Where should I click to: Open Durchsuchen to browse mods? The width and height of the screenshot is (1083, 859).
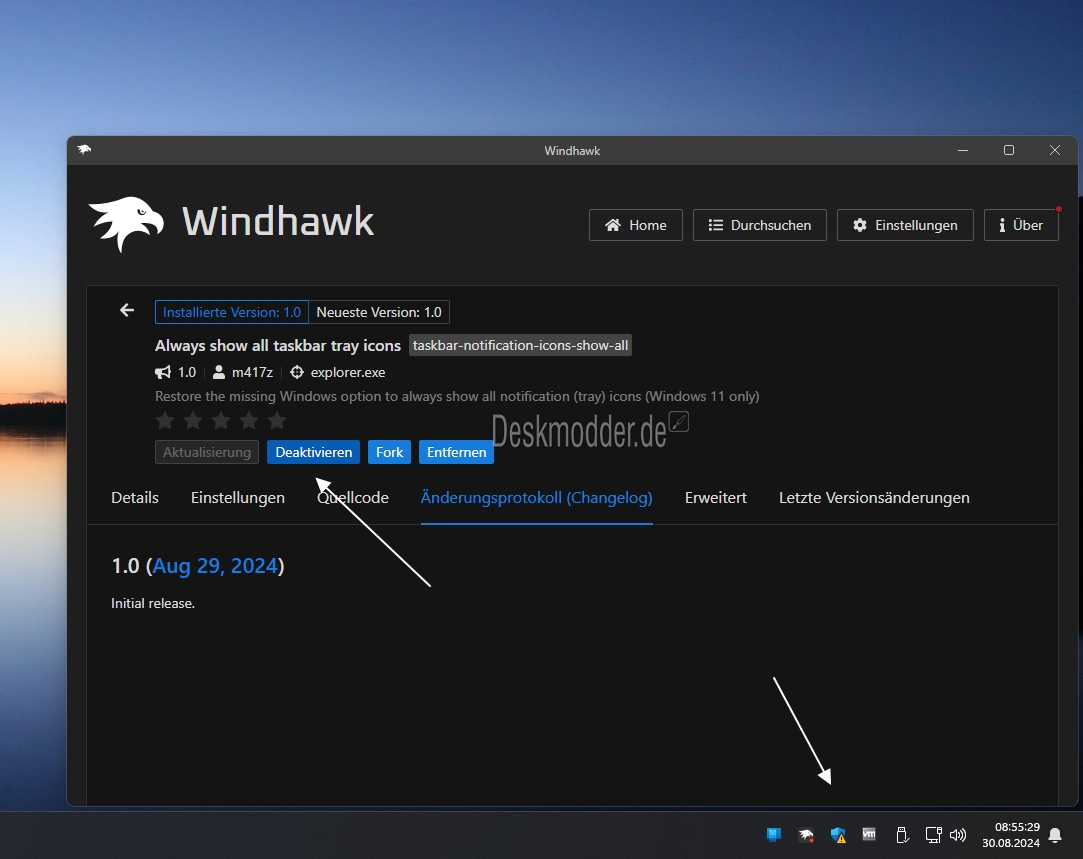coord(760,225)
